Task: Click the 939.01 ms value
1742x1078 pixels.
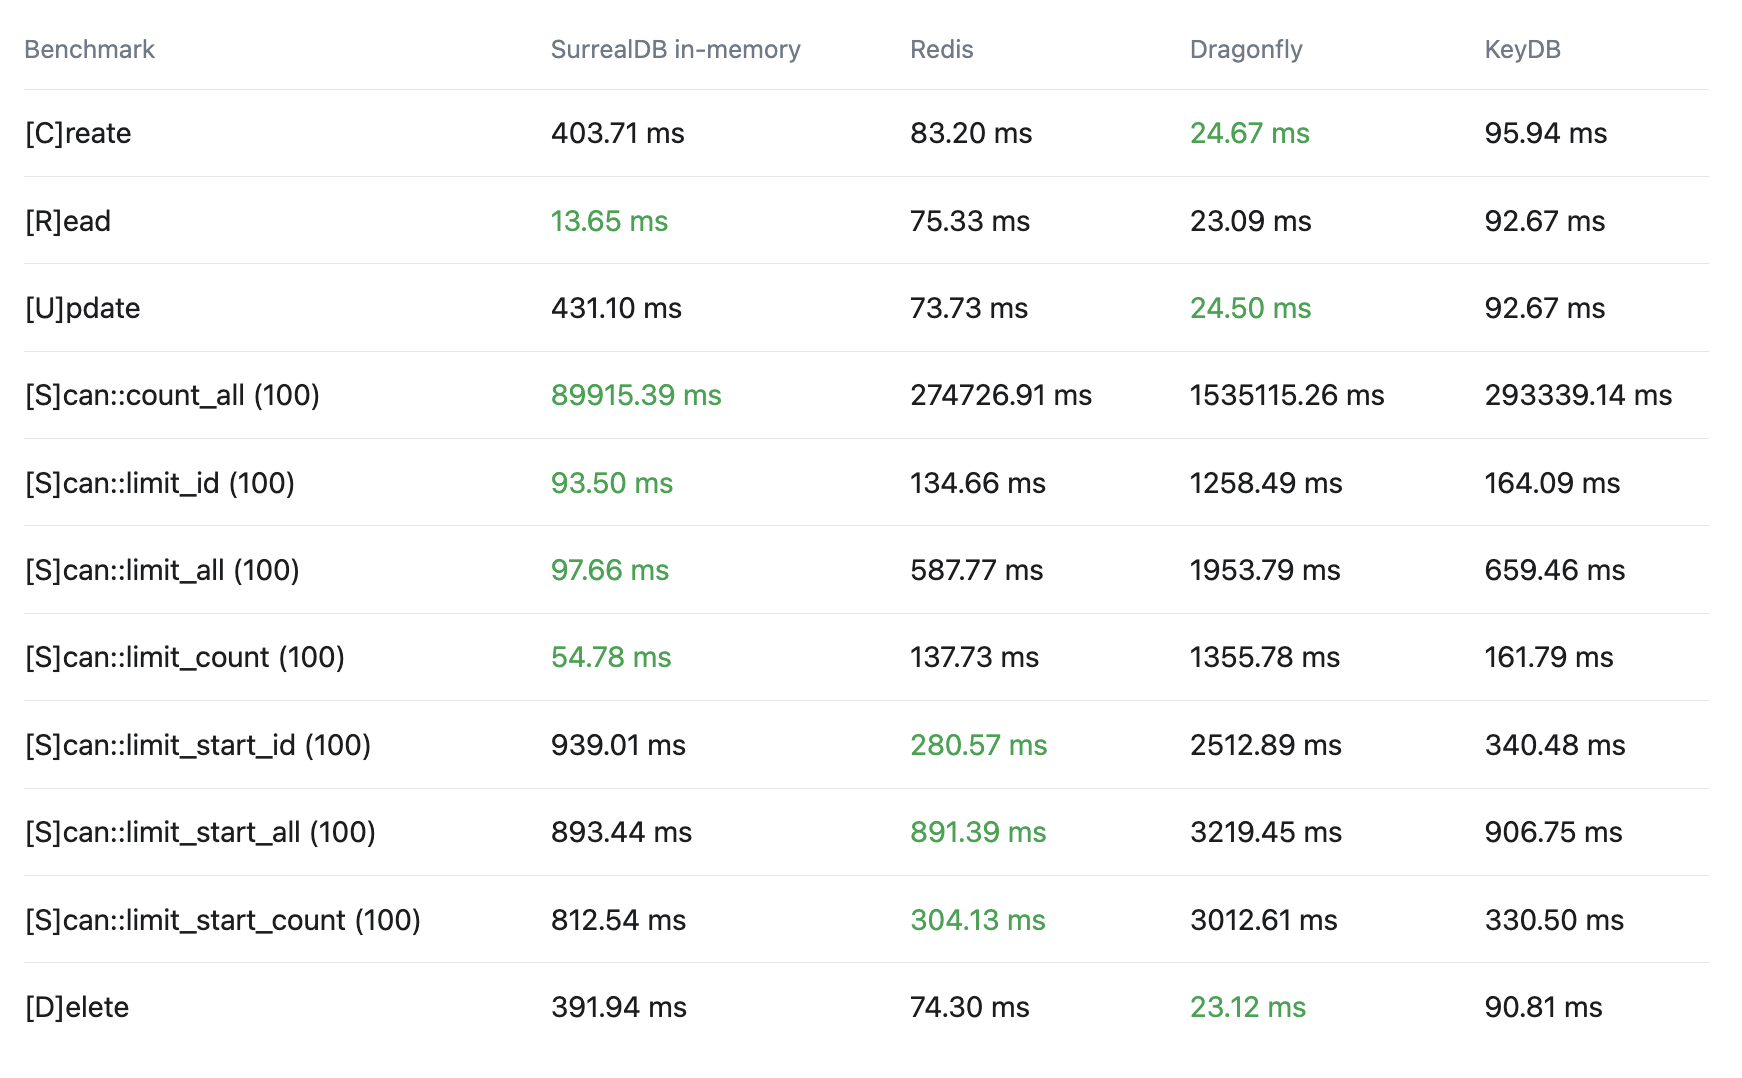Action: 618,745
